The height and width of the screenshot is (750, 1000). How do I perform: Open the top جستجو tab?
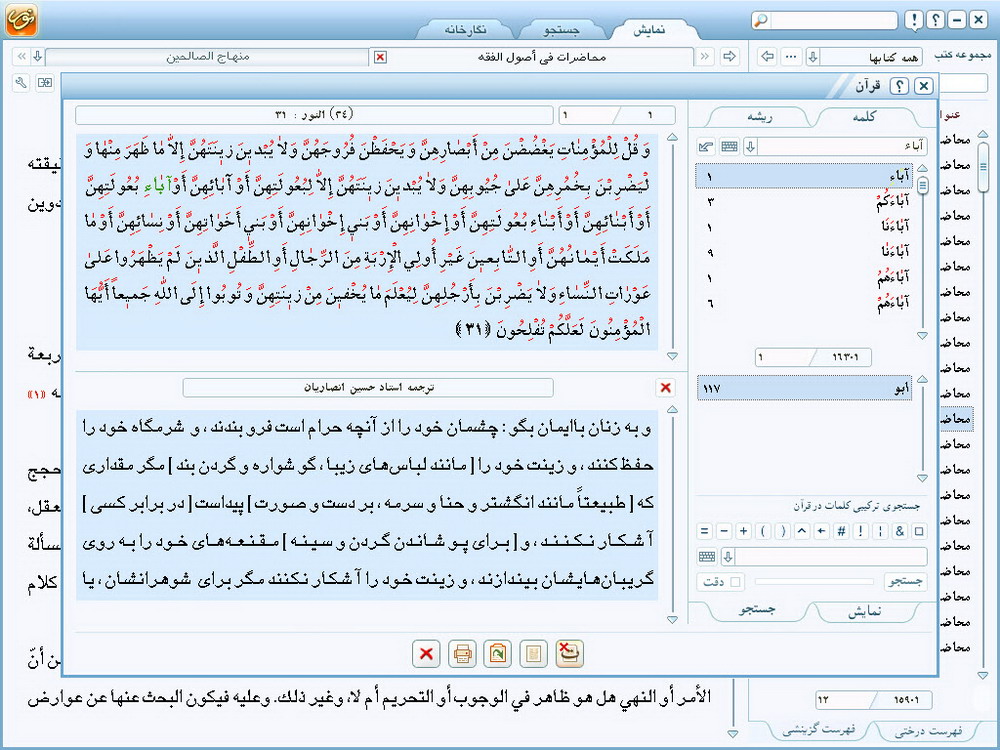(x=561, y=30)
